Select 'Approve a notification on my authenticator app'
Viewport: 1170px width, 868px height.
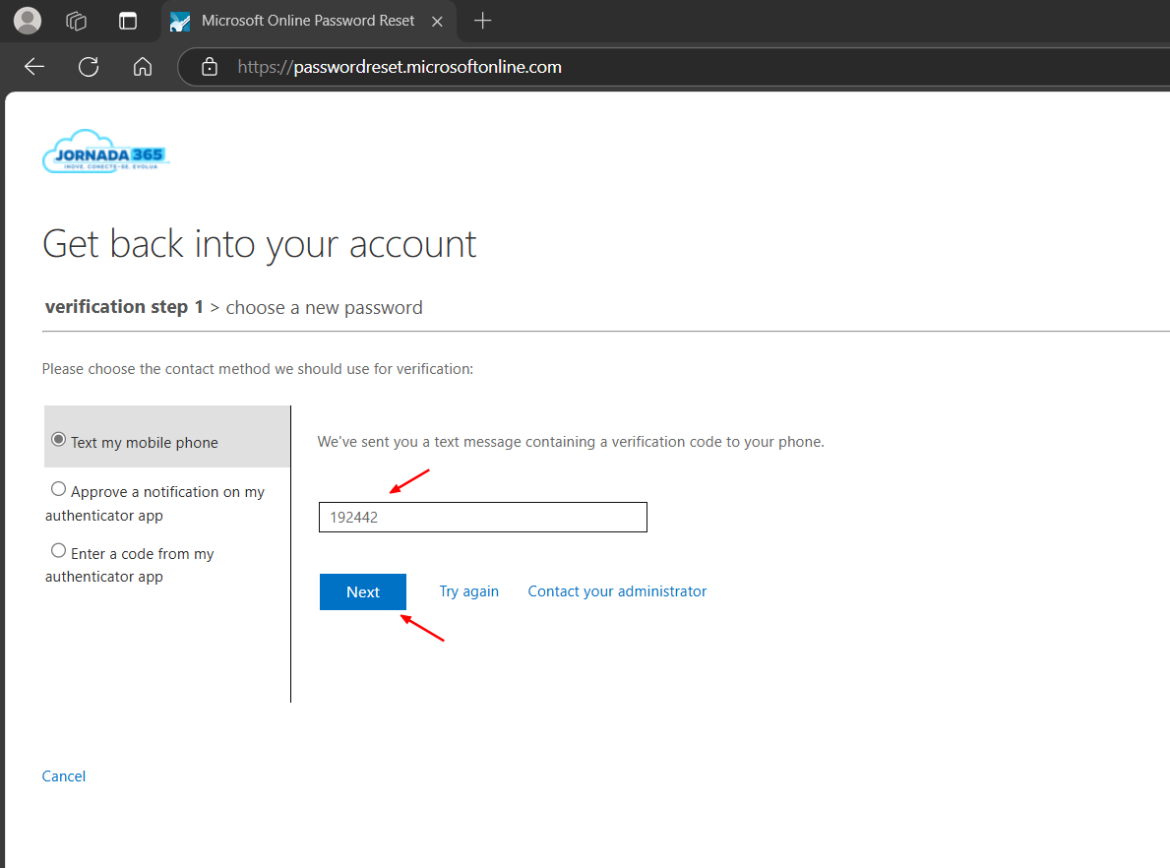click(x=58, y=488)
